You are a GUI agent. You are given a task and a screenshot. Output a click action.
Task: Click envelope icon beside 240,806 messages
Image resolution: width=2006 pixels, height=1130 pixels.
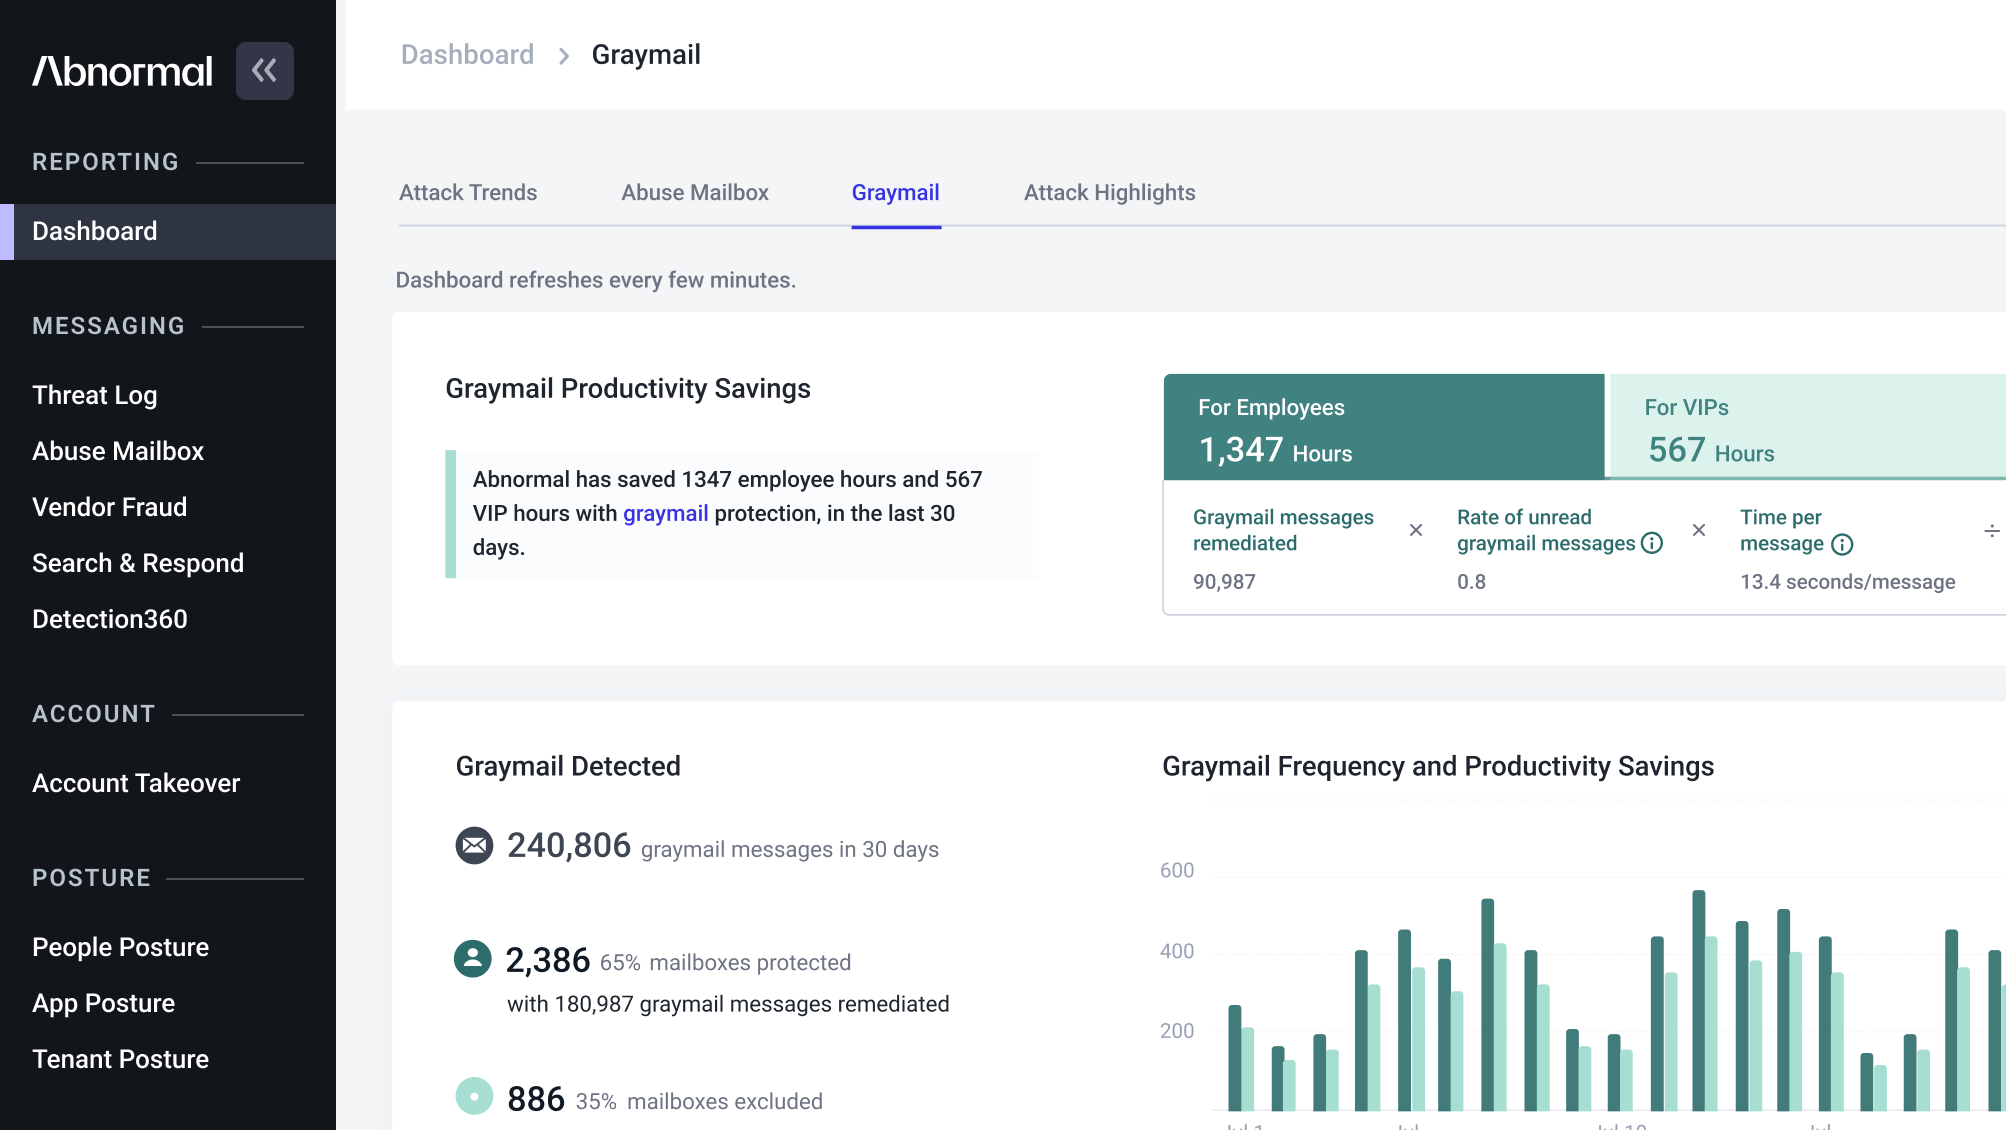click(x=474, y=846)
